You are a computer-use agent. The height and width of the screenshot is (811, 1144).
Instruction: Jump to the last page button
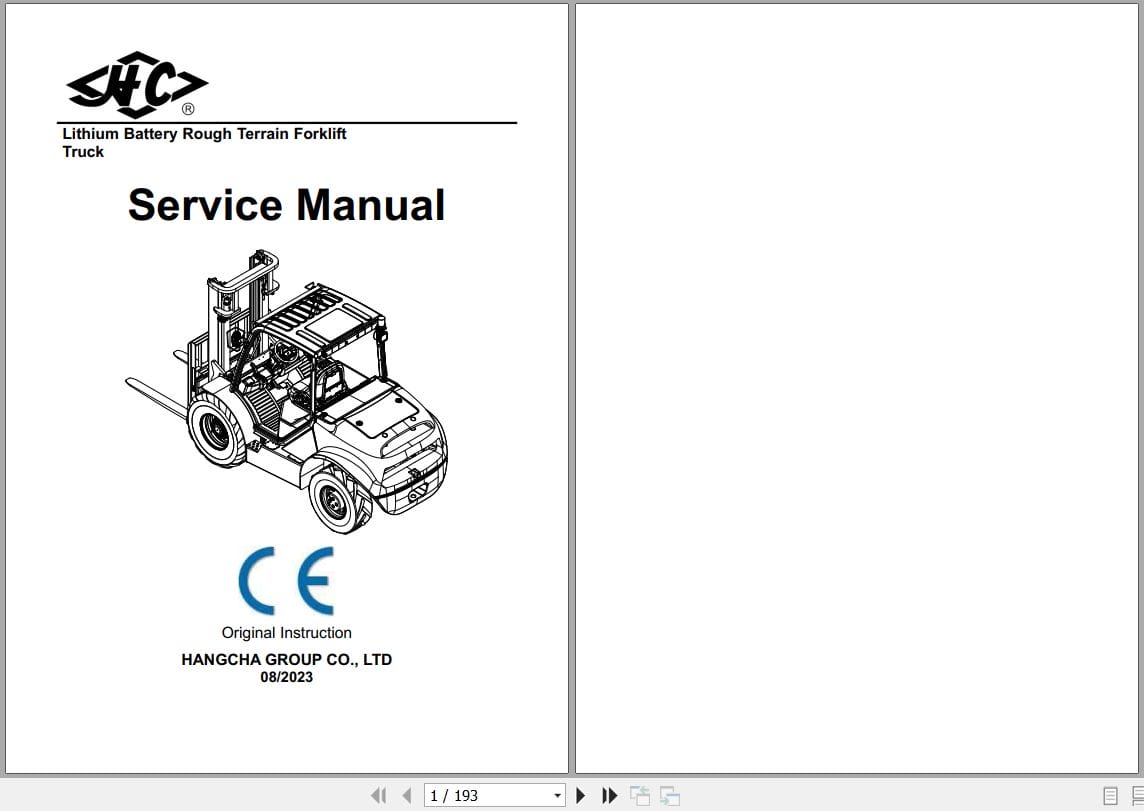click(609, 795)
